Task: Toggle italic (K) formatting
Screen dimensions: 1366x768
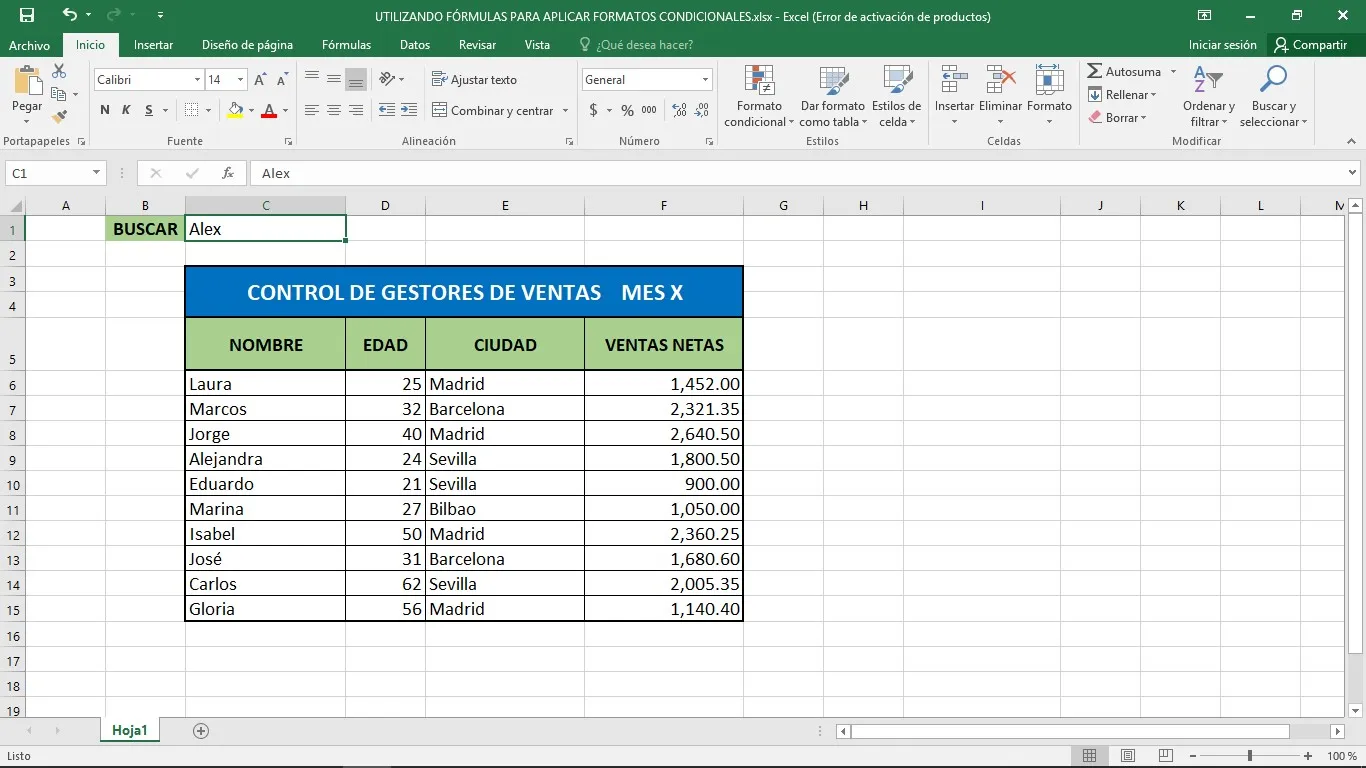Action: pos(127,111)
